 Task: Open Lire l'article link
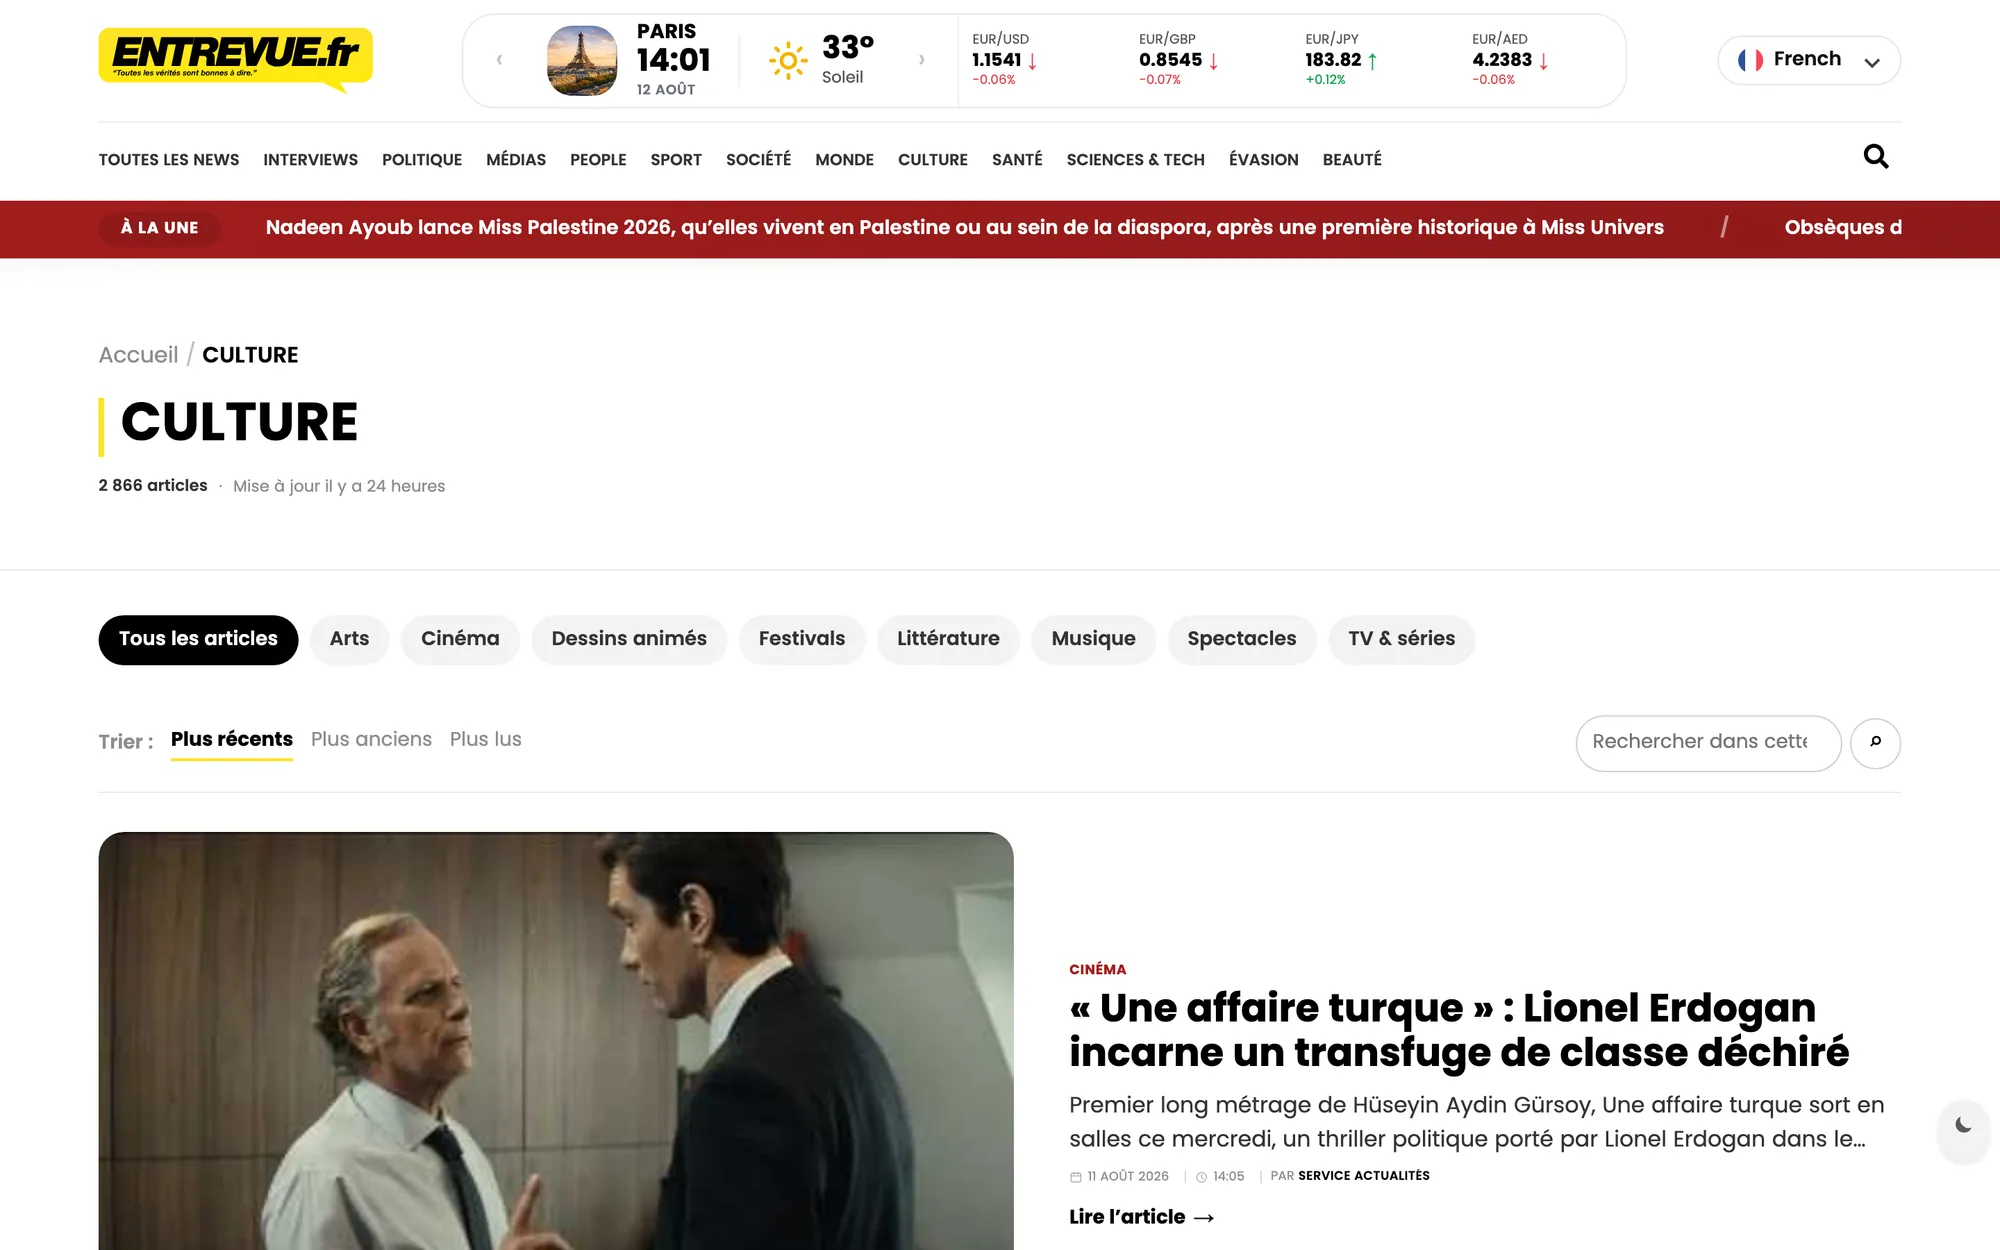[x=1141, y=1217]
